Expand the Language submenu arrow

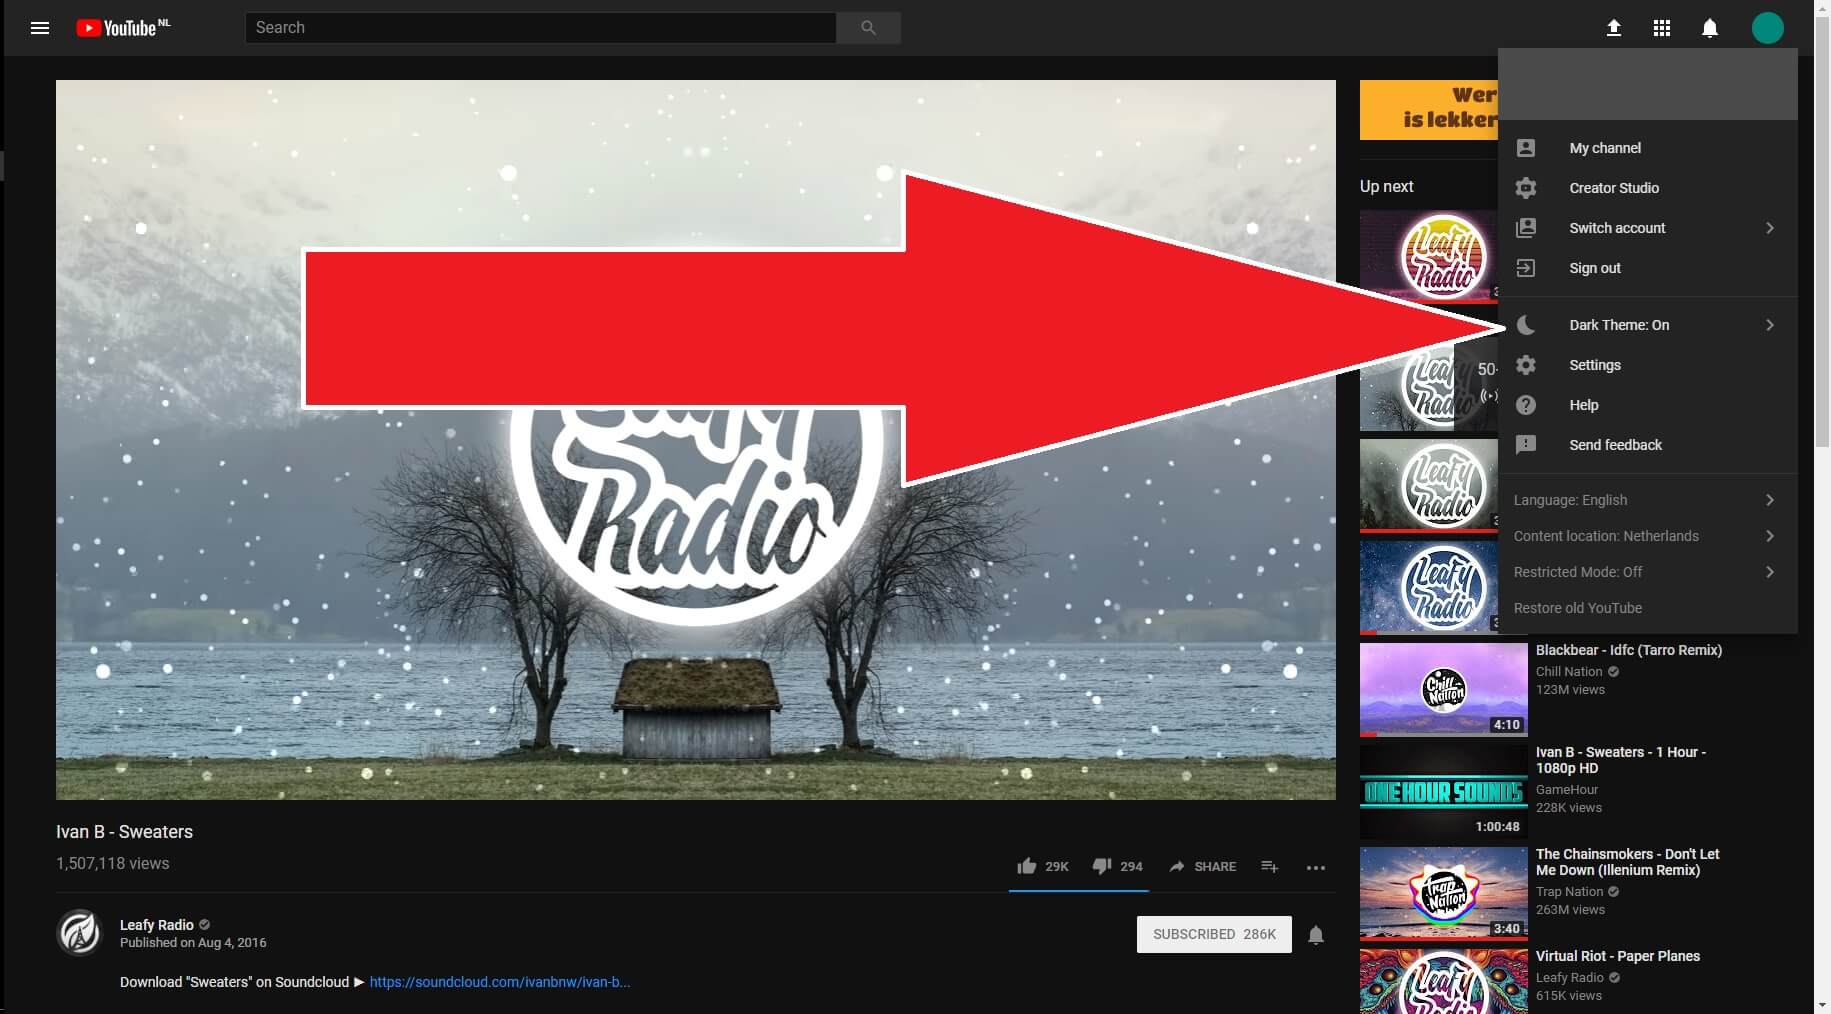[x=1770, y=500]
